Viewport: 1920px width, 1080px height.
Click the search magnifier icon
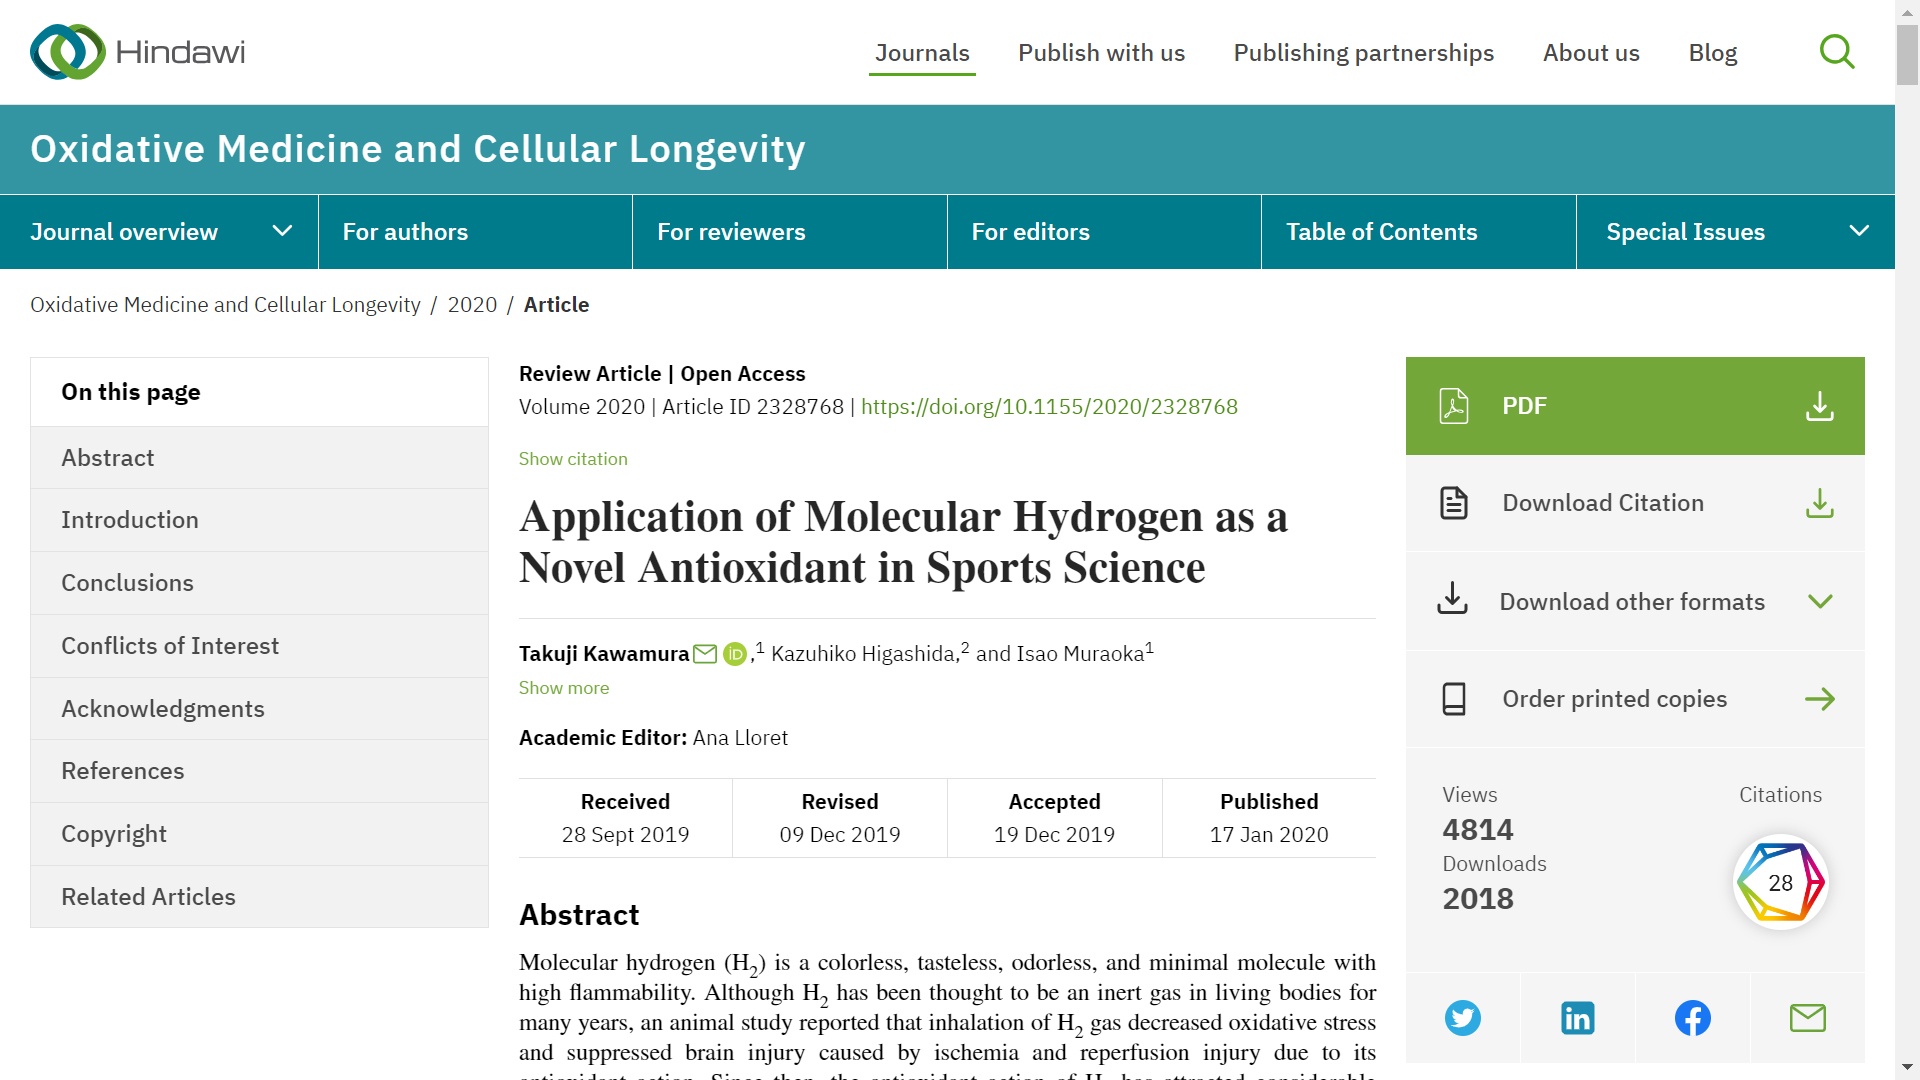coord(1836,52)
